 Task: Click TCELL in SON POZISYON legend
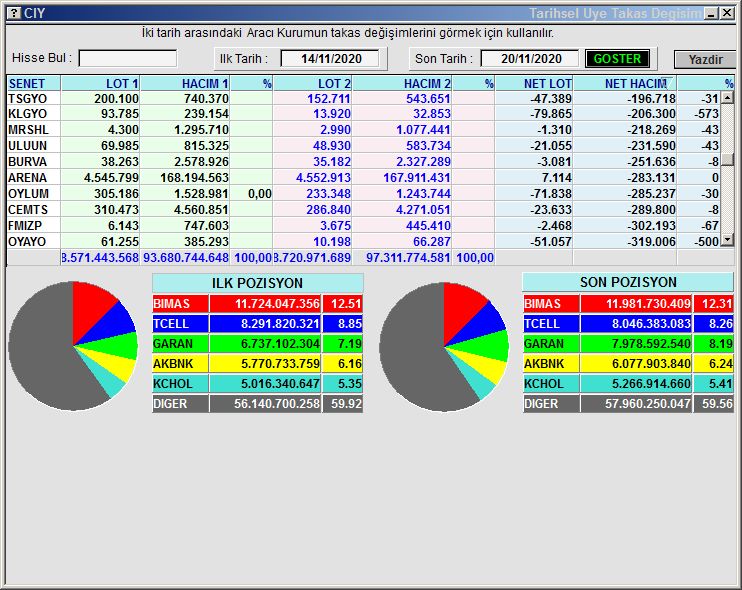point(551,324)
